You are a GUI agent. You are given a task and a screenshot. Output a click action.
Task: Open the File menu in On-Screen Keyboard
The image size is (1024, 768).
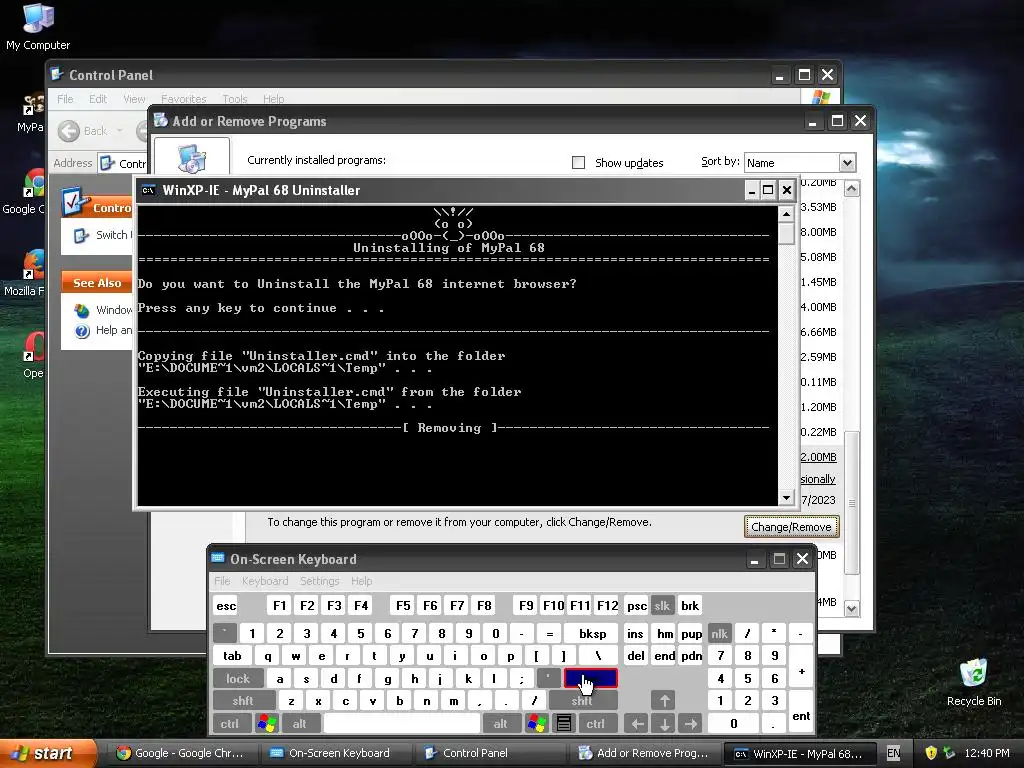[222, 581]
